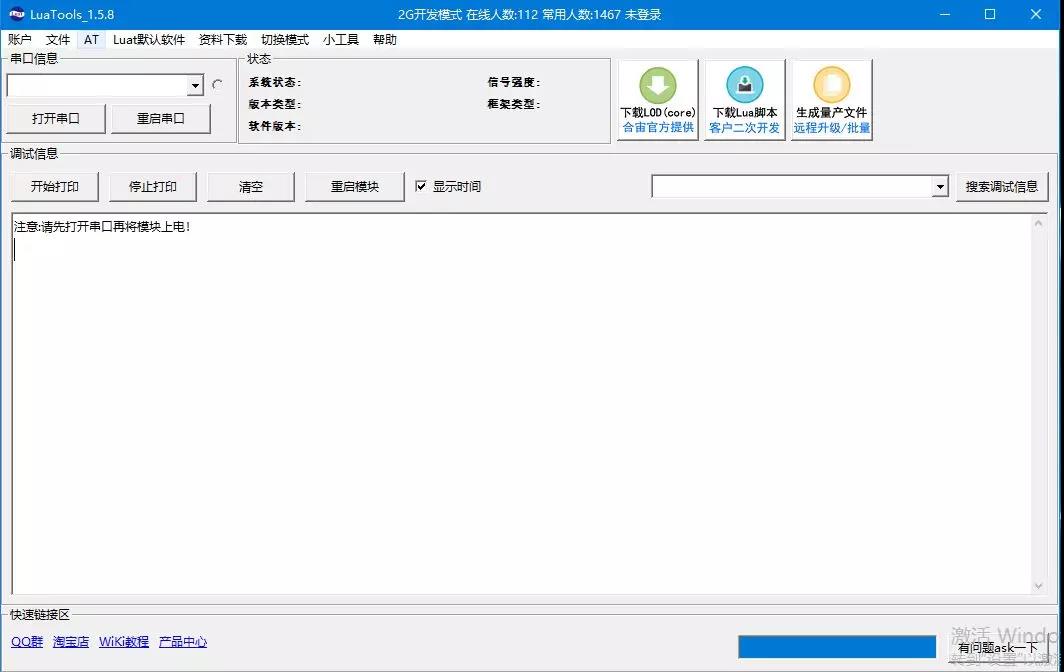Viewport: 1064px width, 672px height.
Task: Minimize the LuaTools window
Action: [945, 14]
